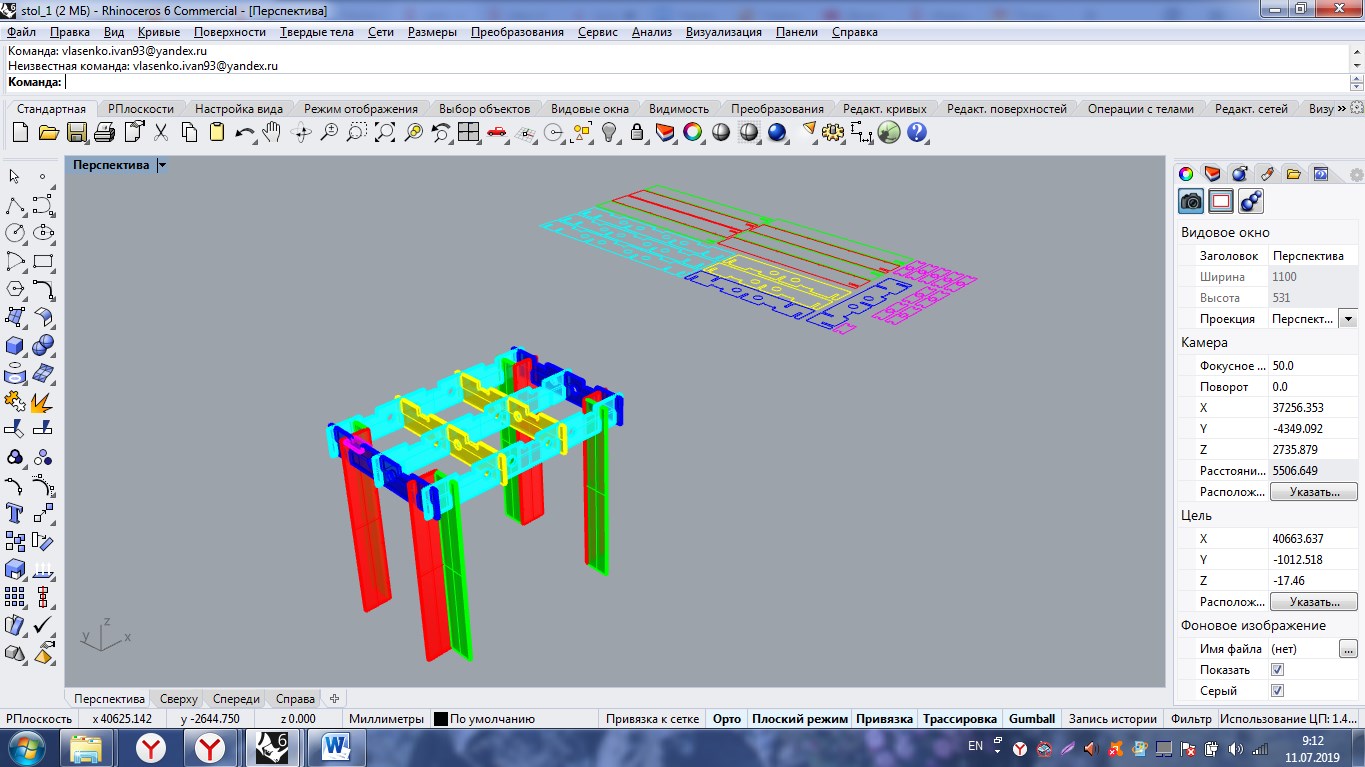
Task: Click the camera viewport properties icon
Action: point(1191,201)
